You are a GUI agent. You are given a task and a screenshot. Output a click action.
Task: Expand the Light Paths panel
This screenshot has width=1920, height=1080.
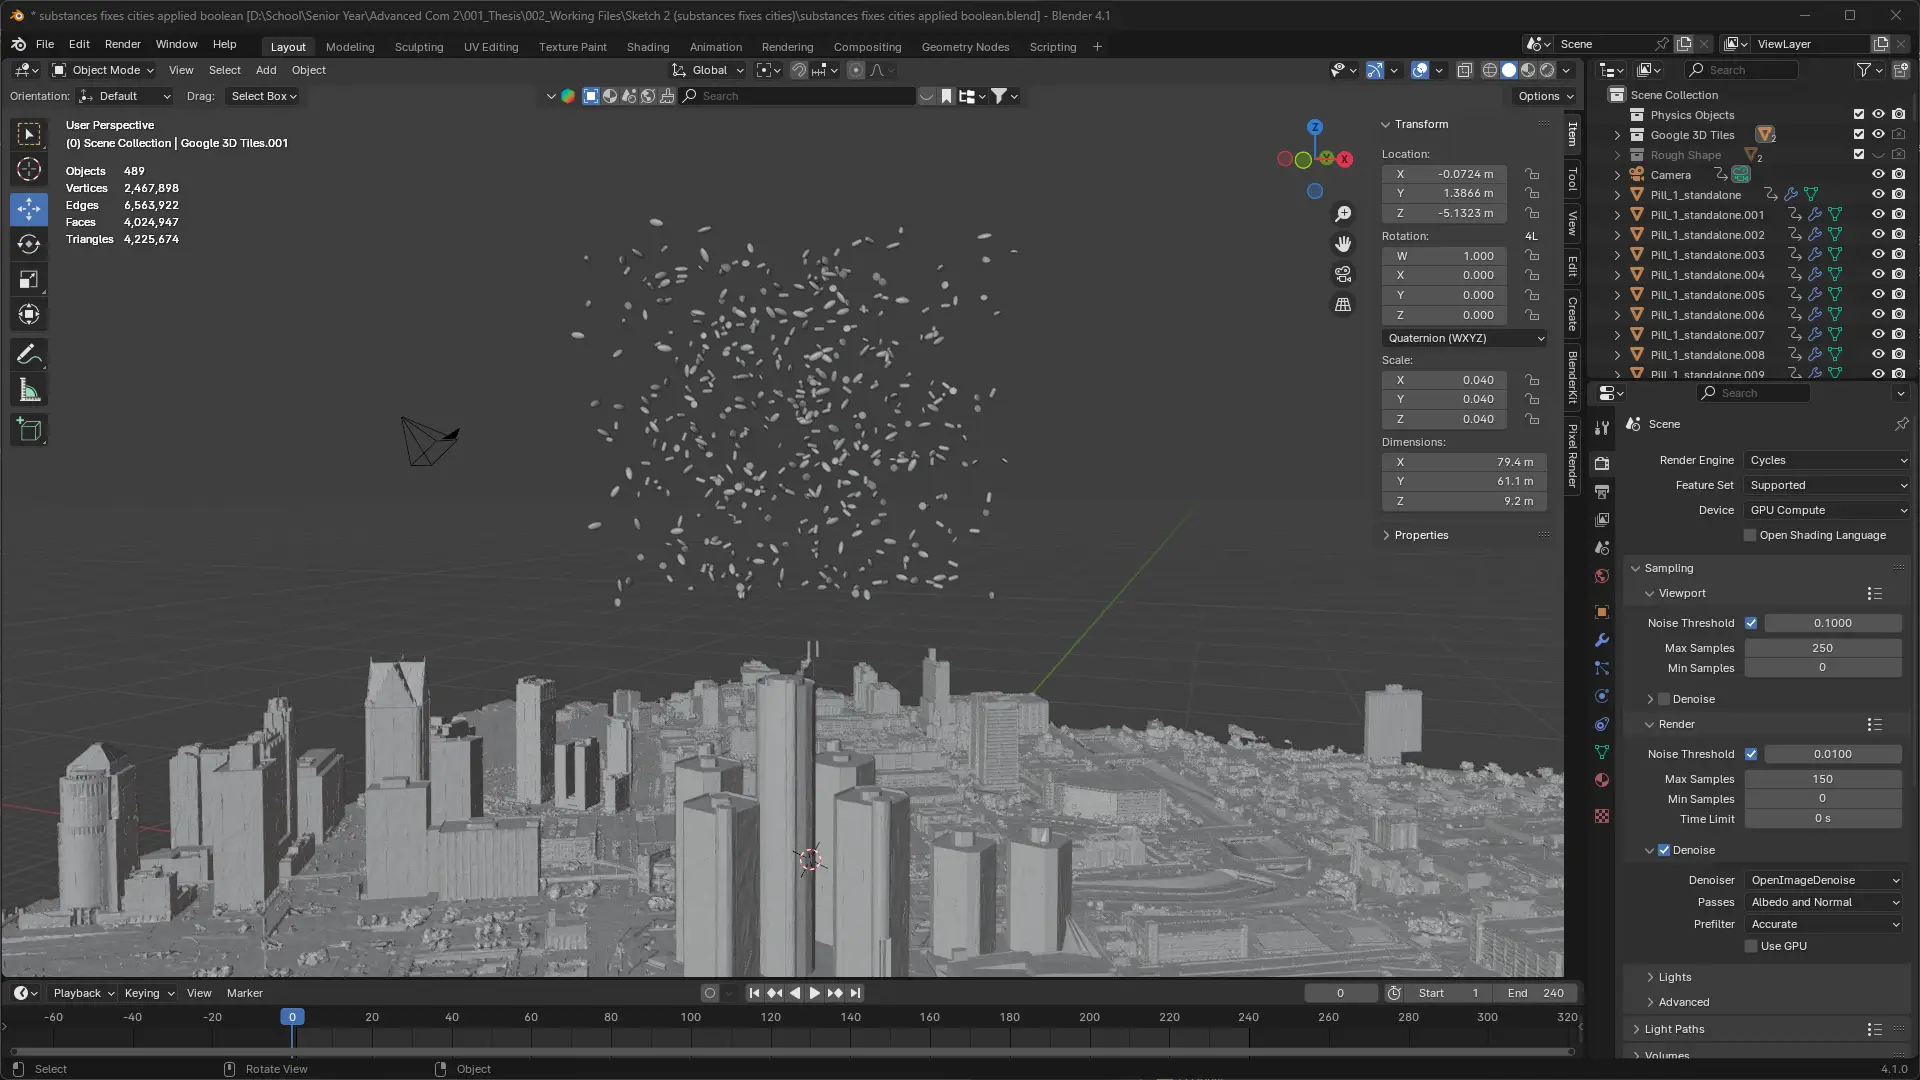1674,1029
